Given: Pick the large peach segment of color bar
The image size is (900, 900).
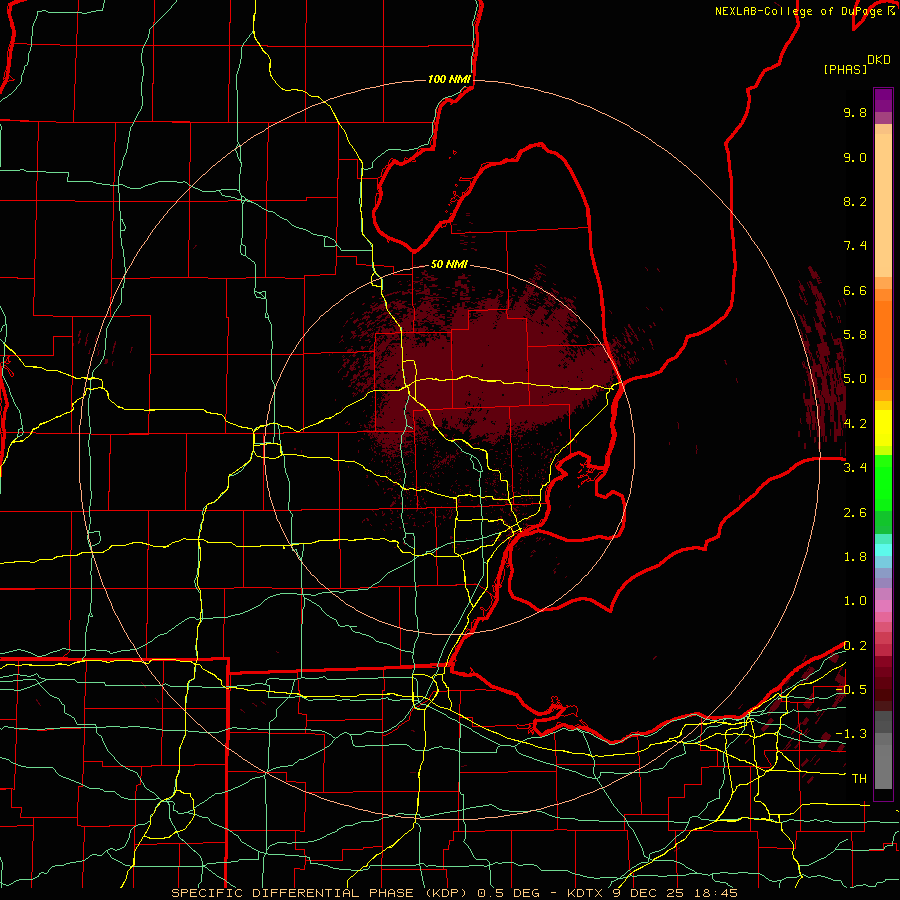Looking at the screenshot, I should click(x=883, y=205).
